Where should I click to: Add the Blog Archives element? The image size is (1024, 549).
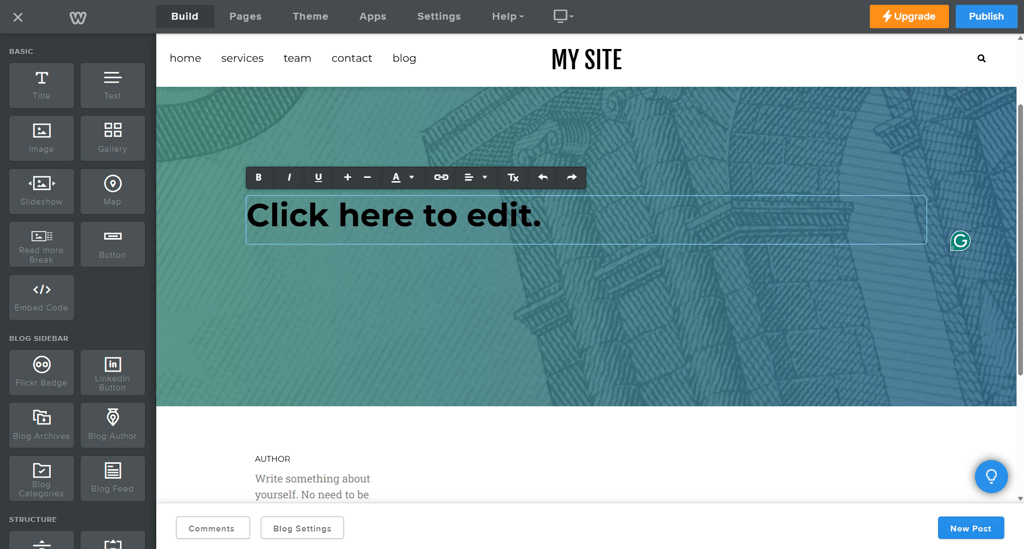pos(41,426)
